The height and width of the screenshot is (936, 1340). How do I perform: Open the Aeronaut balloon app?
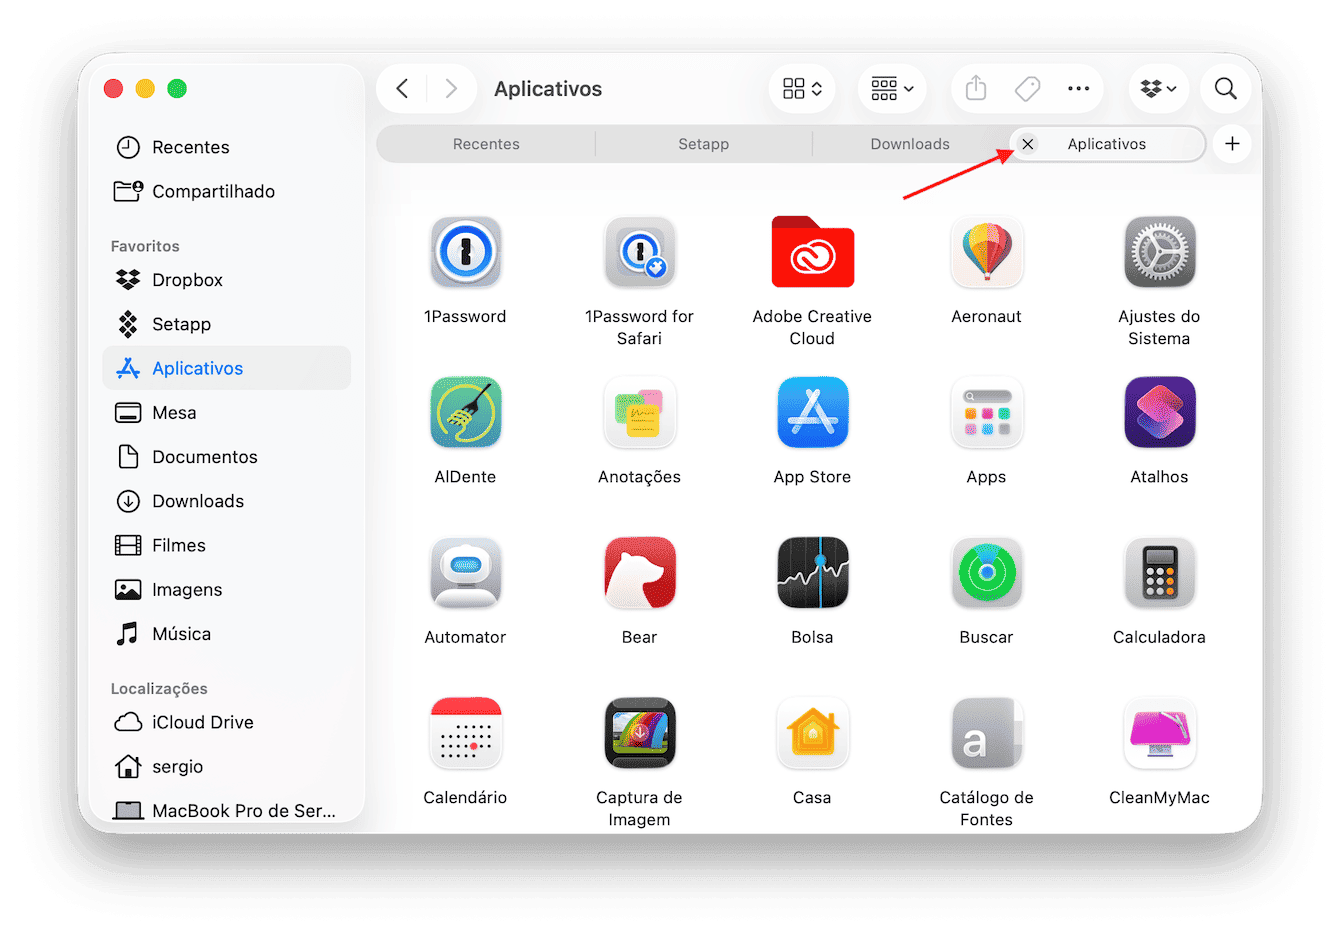click(x=986, y=252)
